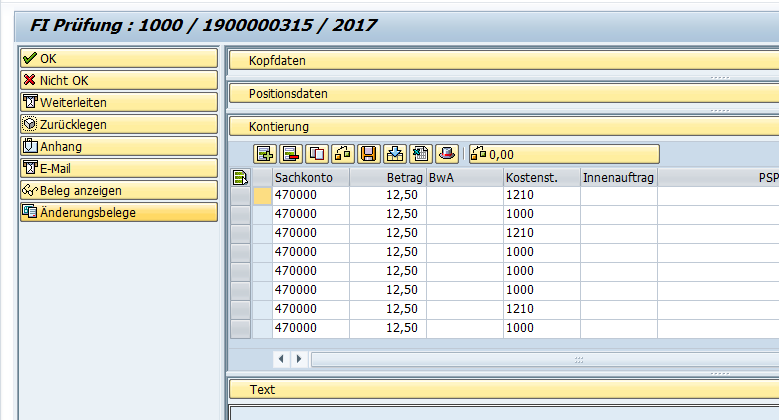Screen dimensions: 779x420
Task: Click the spreadsheet export icon
Action: click(x=420, y=154)
